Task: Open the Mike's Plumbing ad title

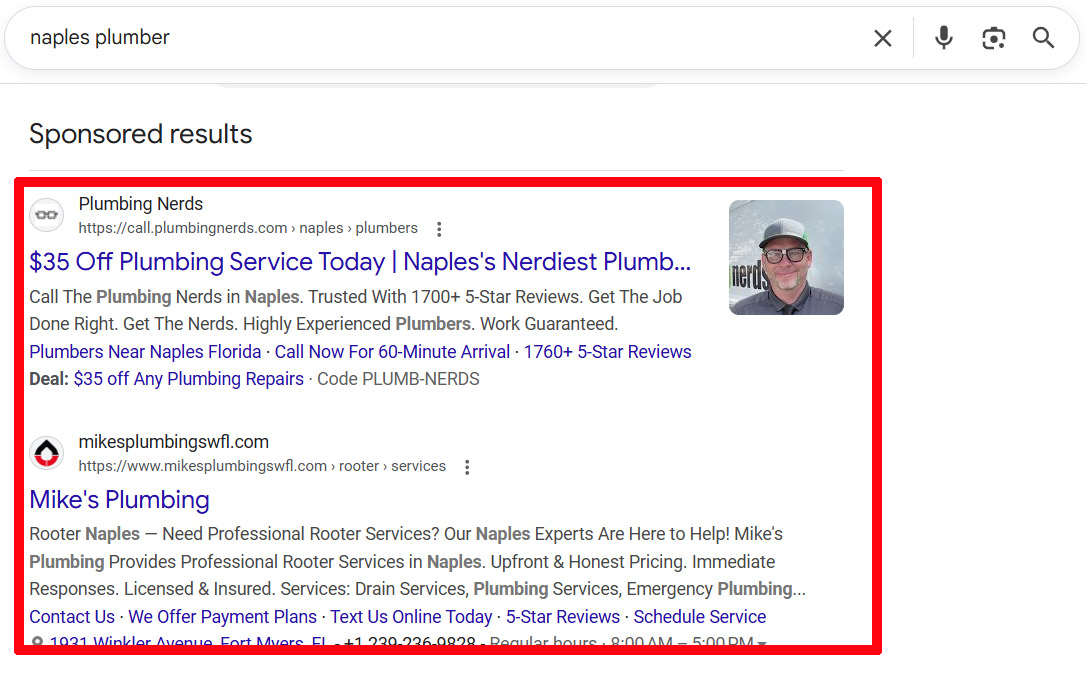Action: pos(119,500)
